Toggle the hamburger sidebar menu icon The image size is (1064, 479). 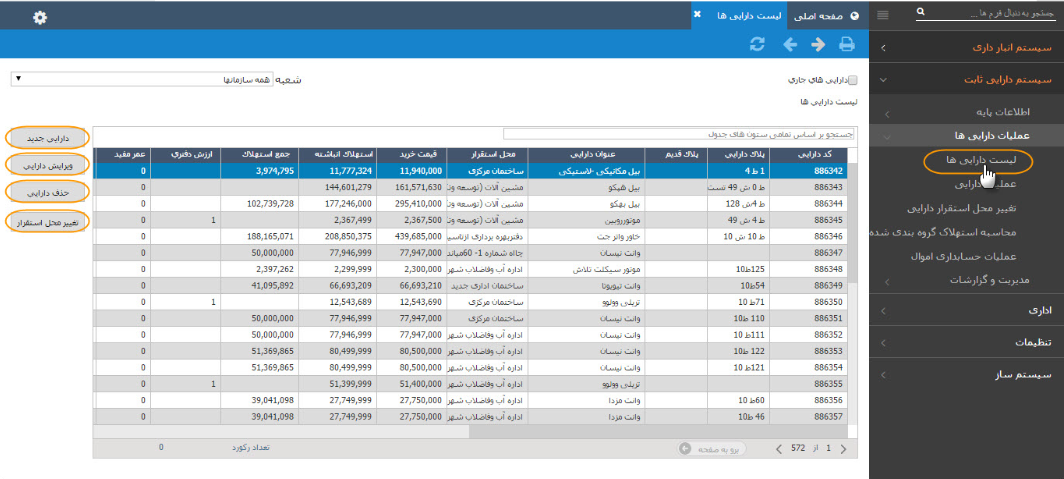[x=882, y=14]
